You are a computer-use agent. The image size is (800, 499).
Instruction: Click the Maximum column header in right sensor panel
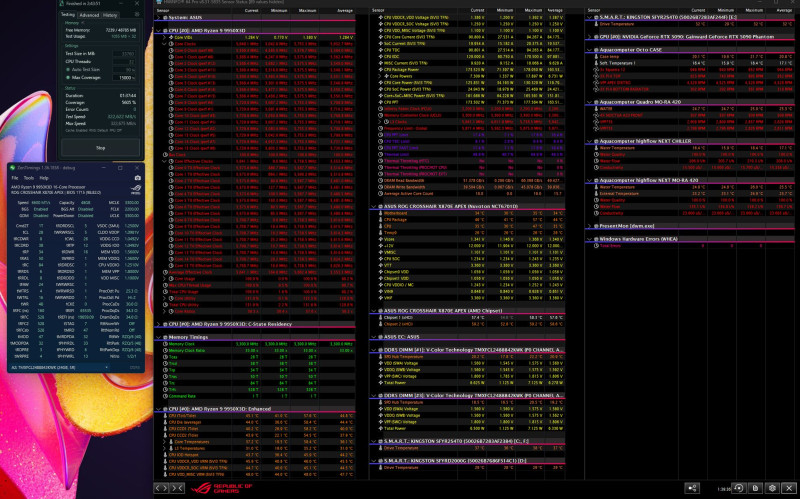coord(754,10)
